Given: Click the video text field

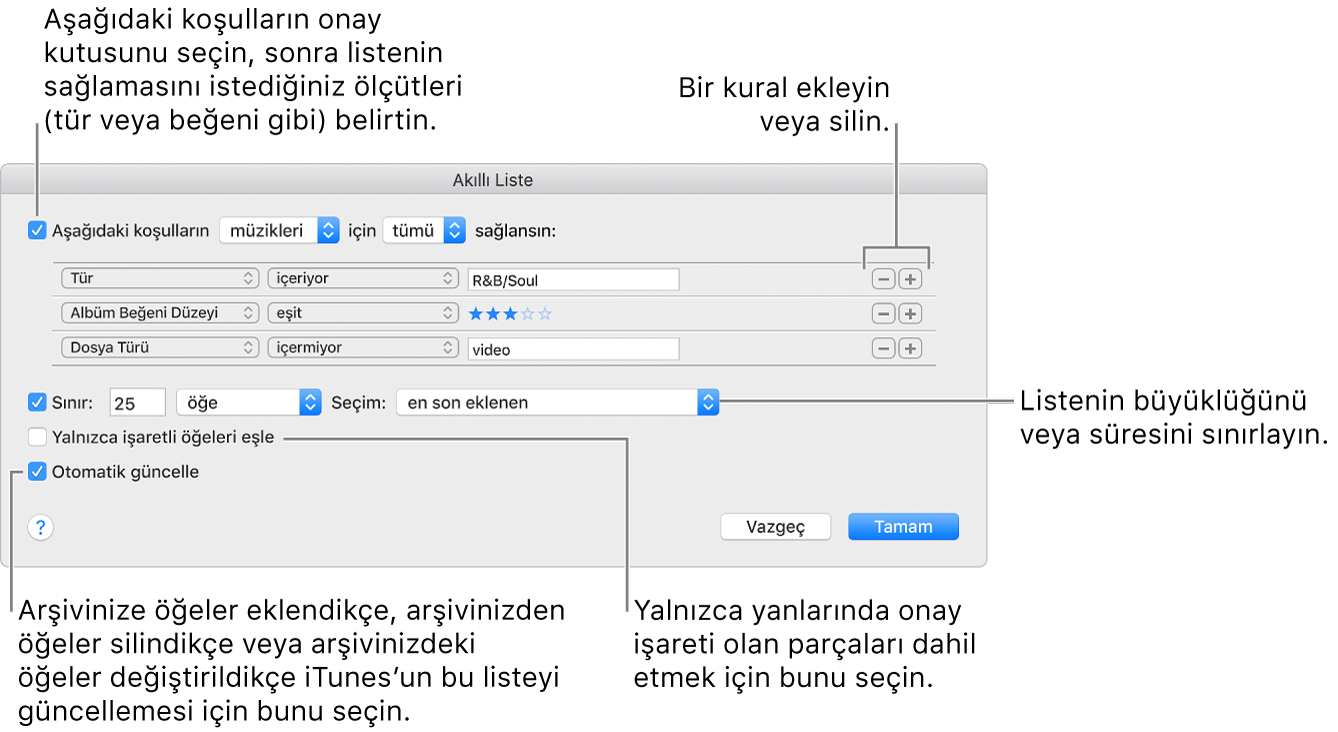Looking at the screenshot, I should point(573,349).
